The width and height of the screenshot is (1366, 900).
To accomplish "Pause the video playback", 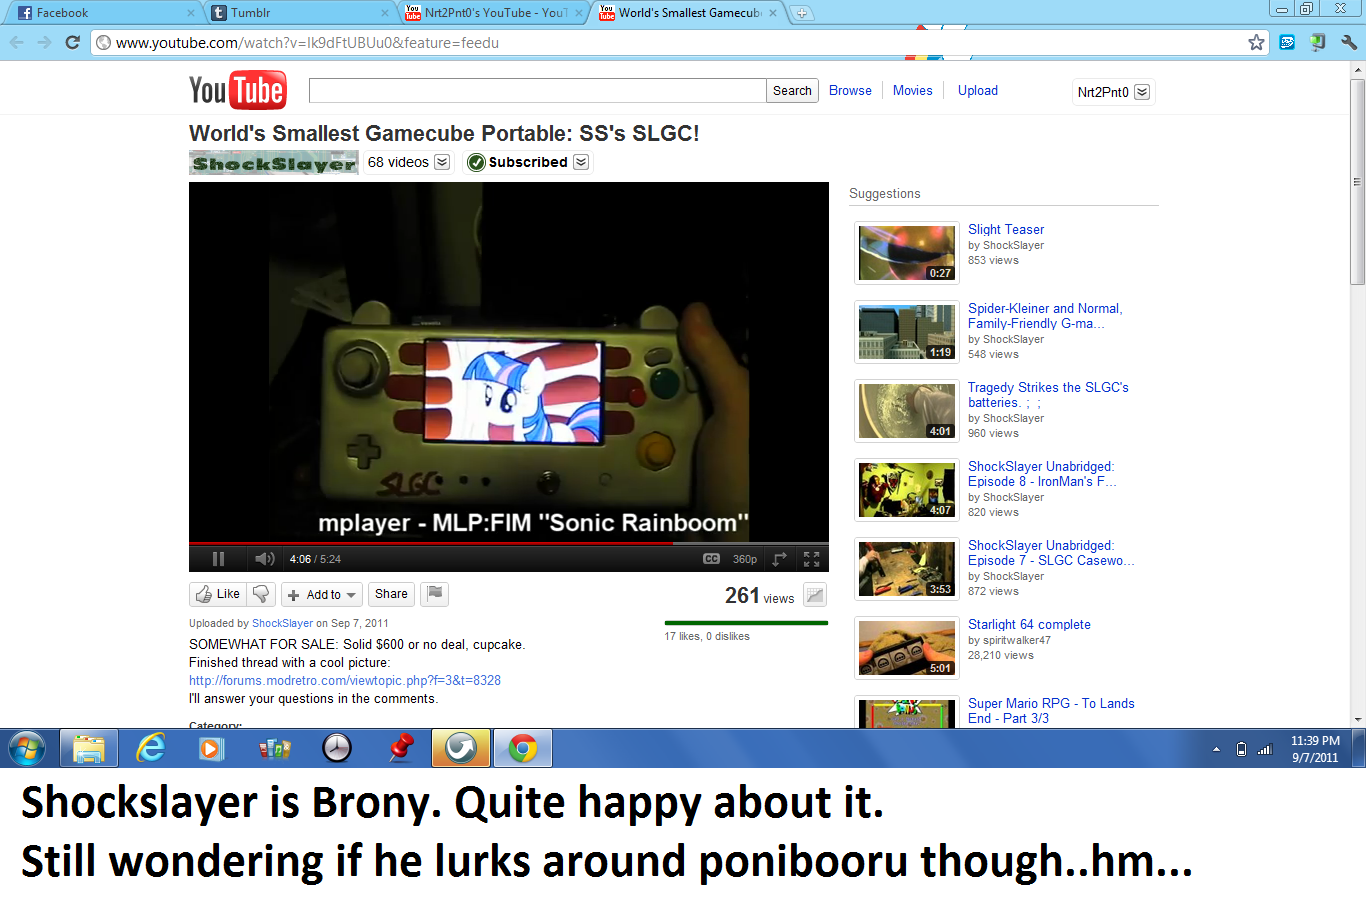I will tap(218, 559).
